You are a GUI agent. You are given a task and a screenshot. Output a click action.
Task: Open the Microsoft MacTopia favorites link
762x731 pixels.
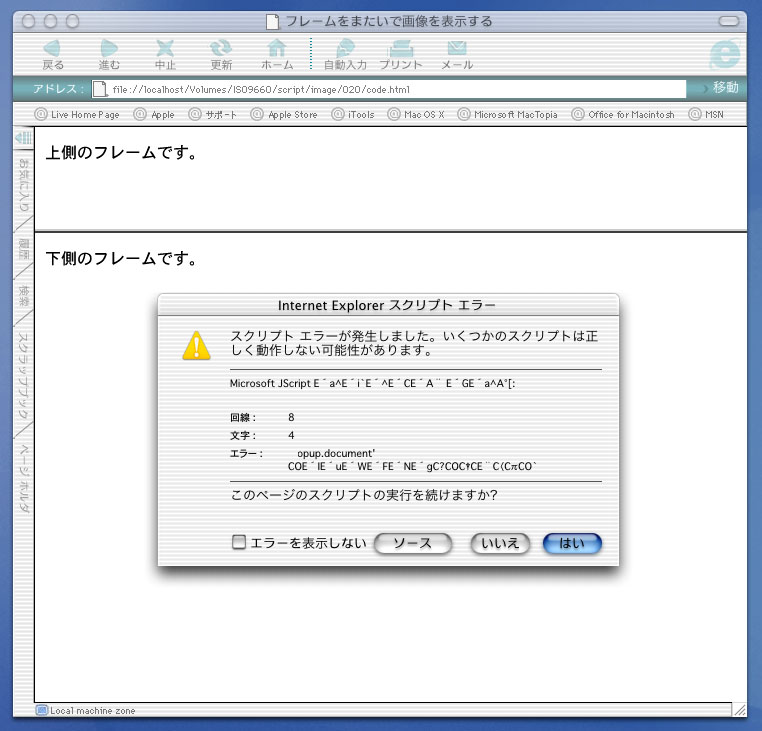pos(508,115)
